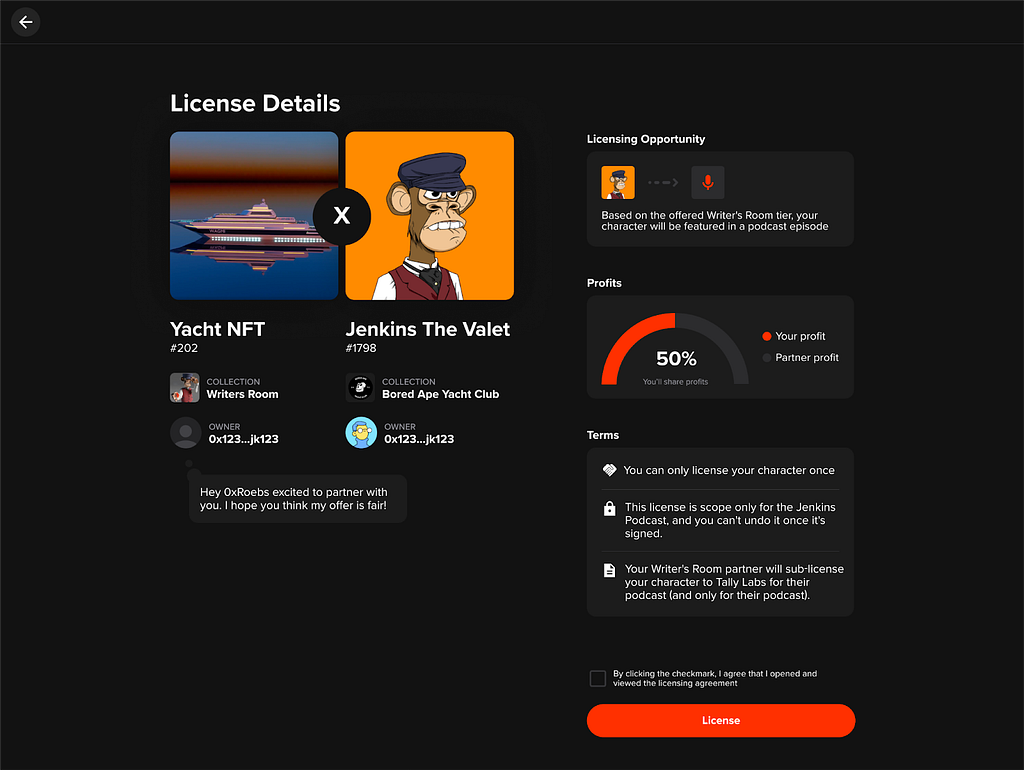Viewport: 1024px width, 770px height.
Task: Click the grey Yacht NFT owner avatar
Action: coord(185,432)
